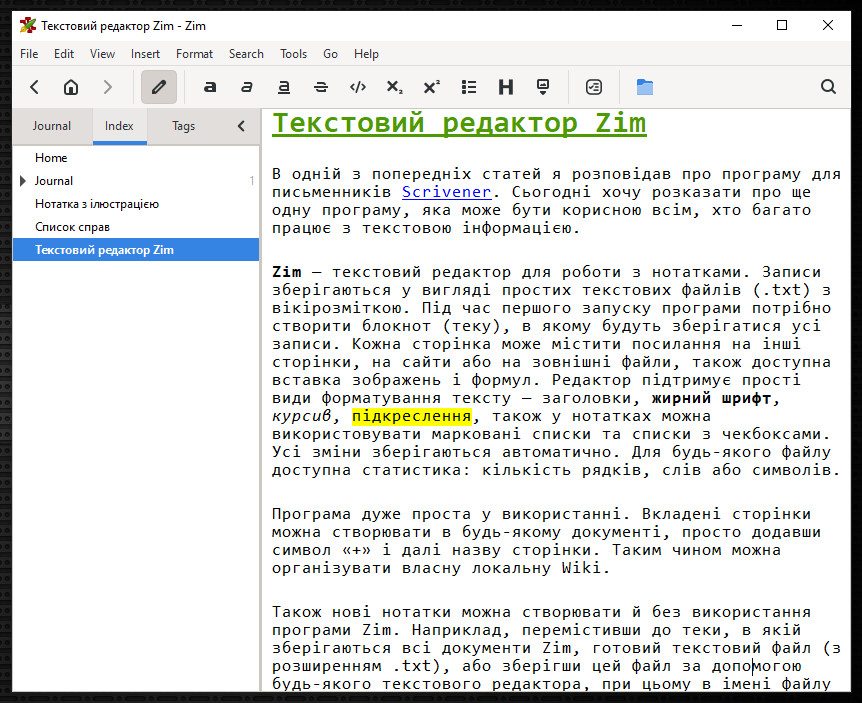Open the Insert menu

pyautogui.click(x=145, y=54)
